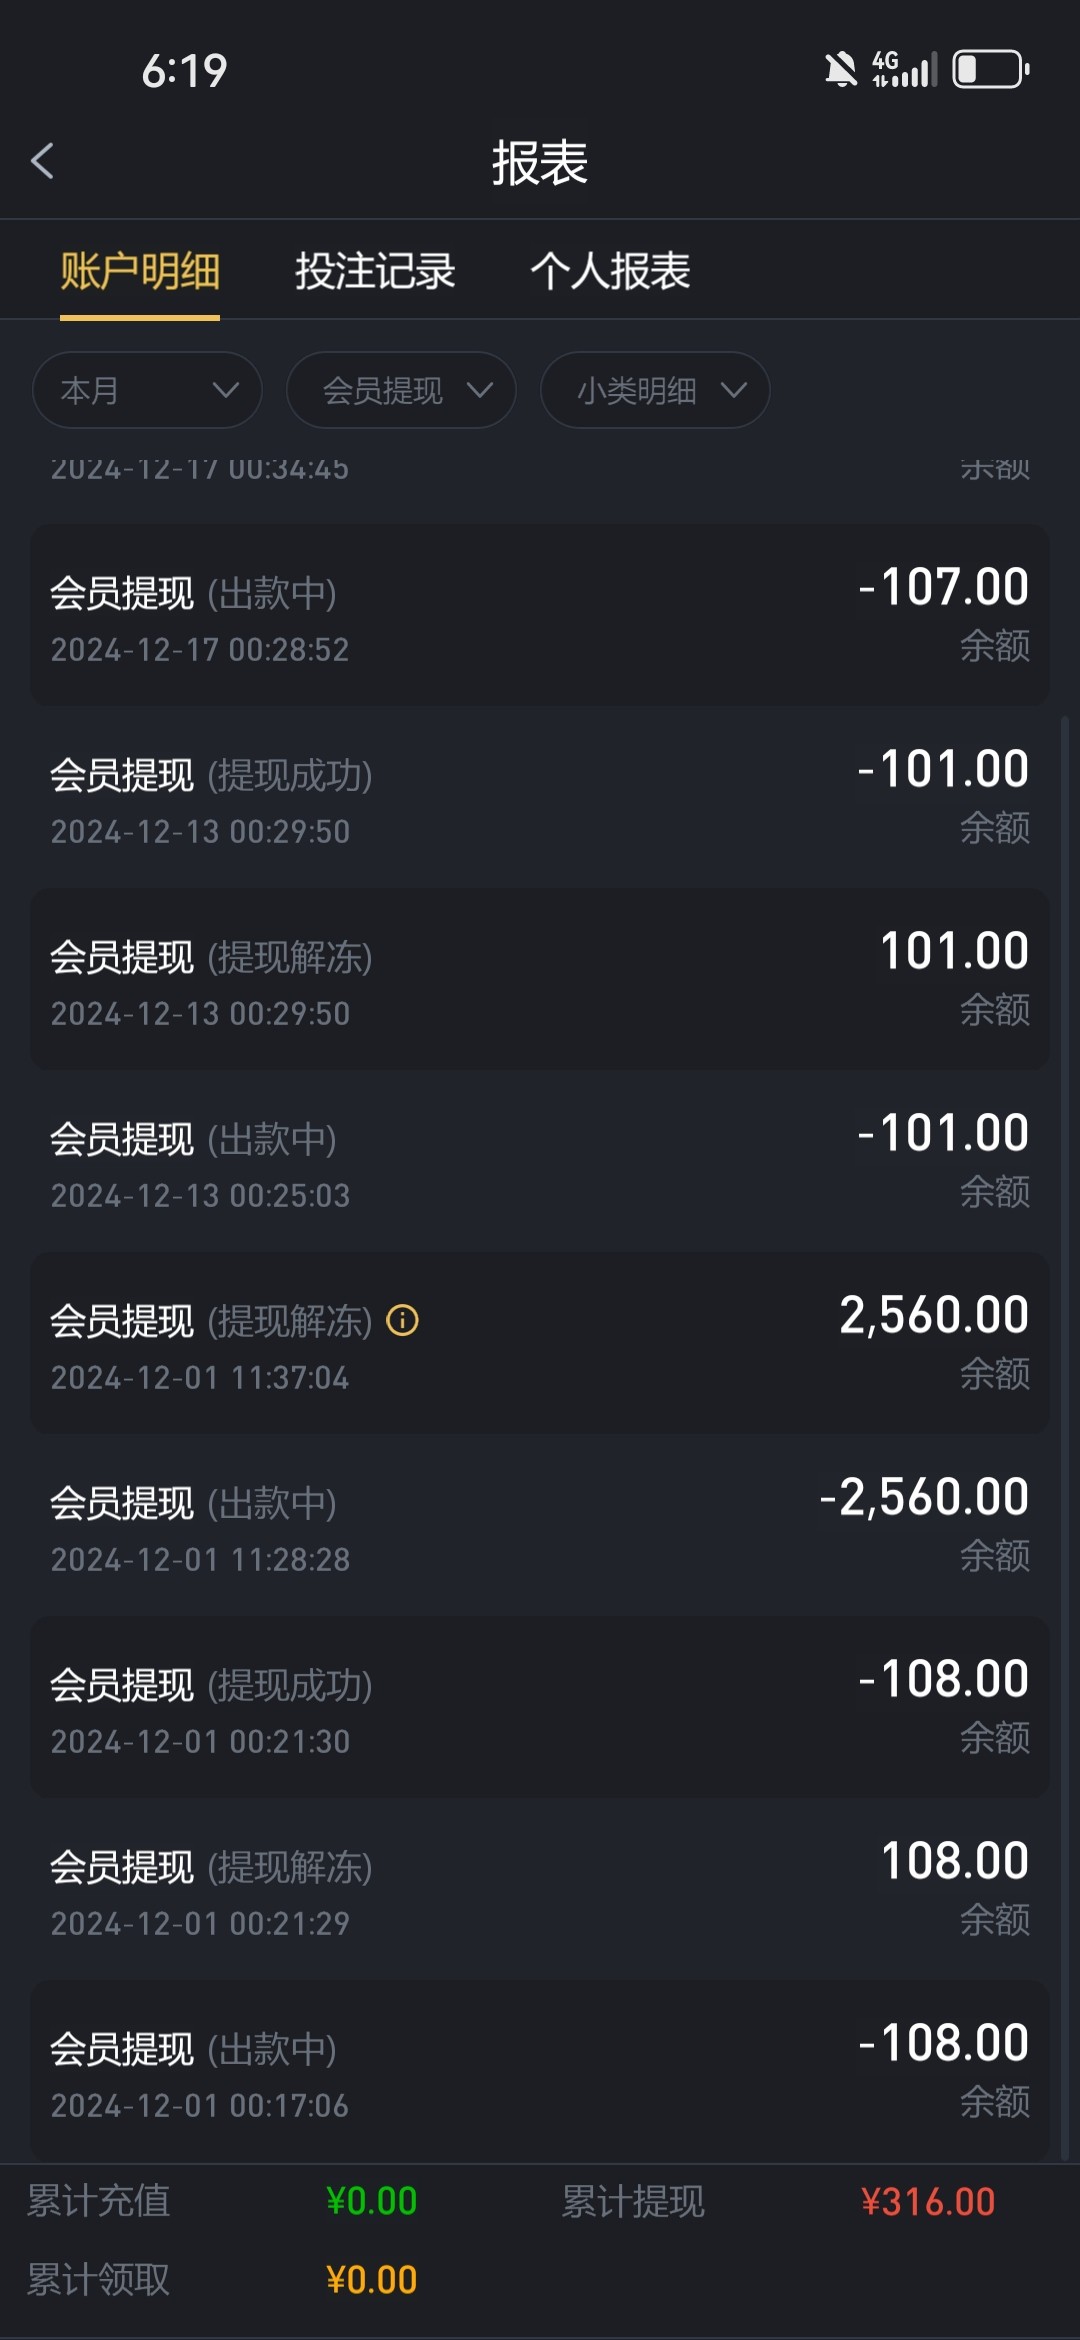Tap the clock time in status bar
The width and height of the screenshot is (1080, 2340).
(185, 71)
